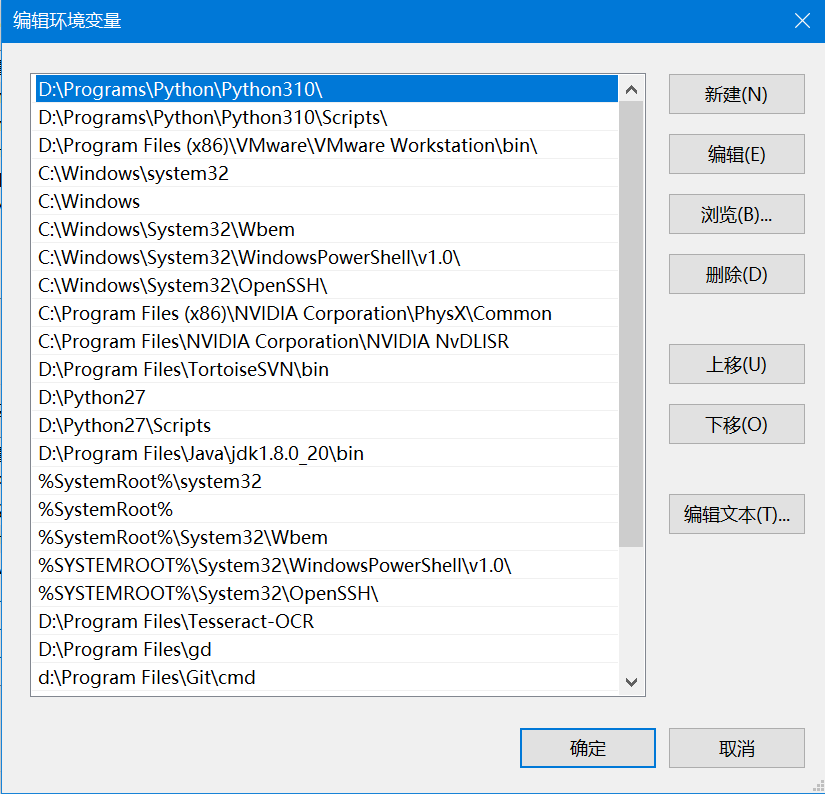Select the Tesseract-OCR path entry

coord(327,621)
